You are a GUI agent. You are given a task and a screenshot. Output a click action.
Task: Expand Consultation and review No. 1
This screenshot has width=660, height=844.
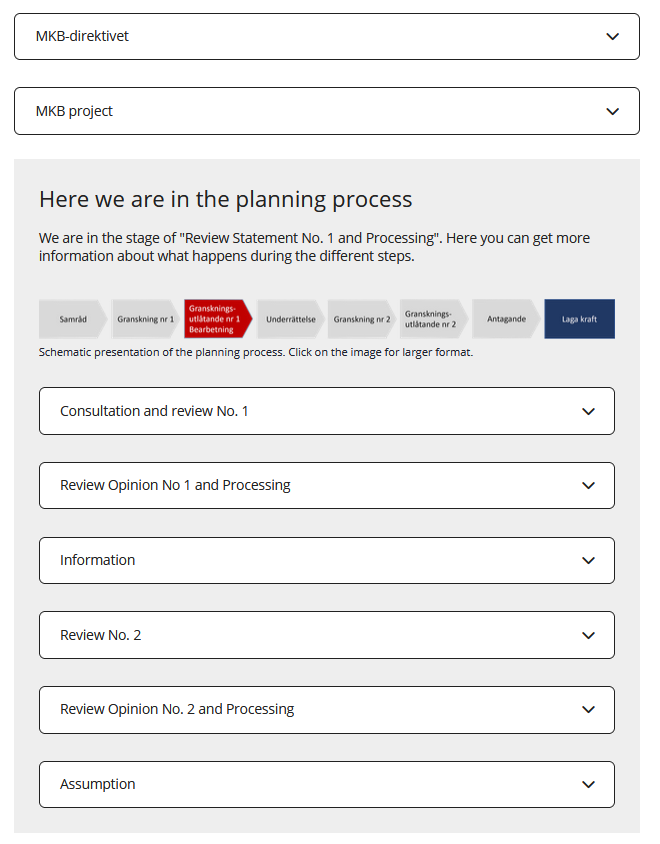coord(326,411)
